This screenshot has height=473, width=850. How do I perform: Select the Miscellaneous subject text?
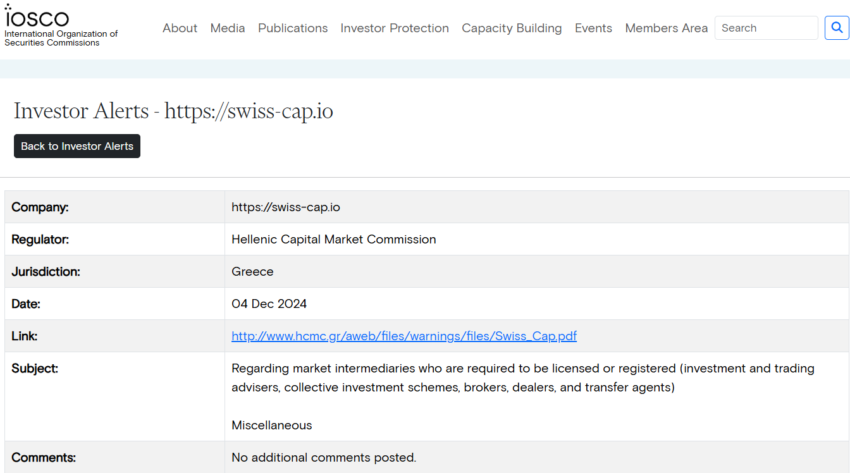pos(272,425)
